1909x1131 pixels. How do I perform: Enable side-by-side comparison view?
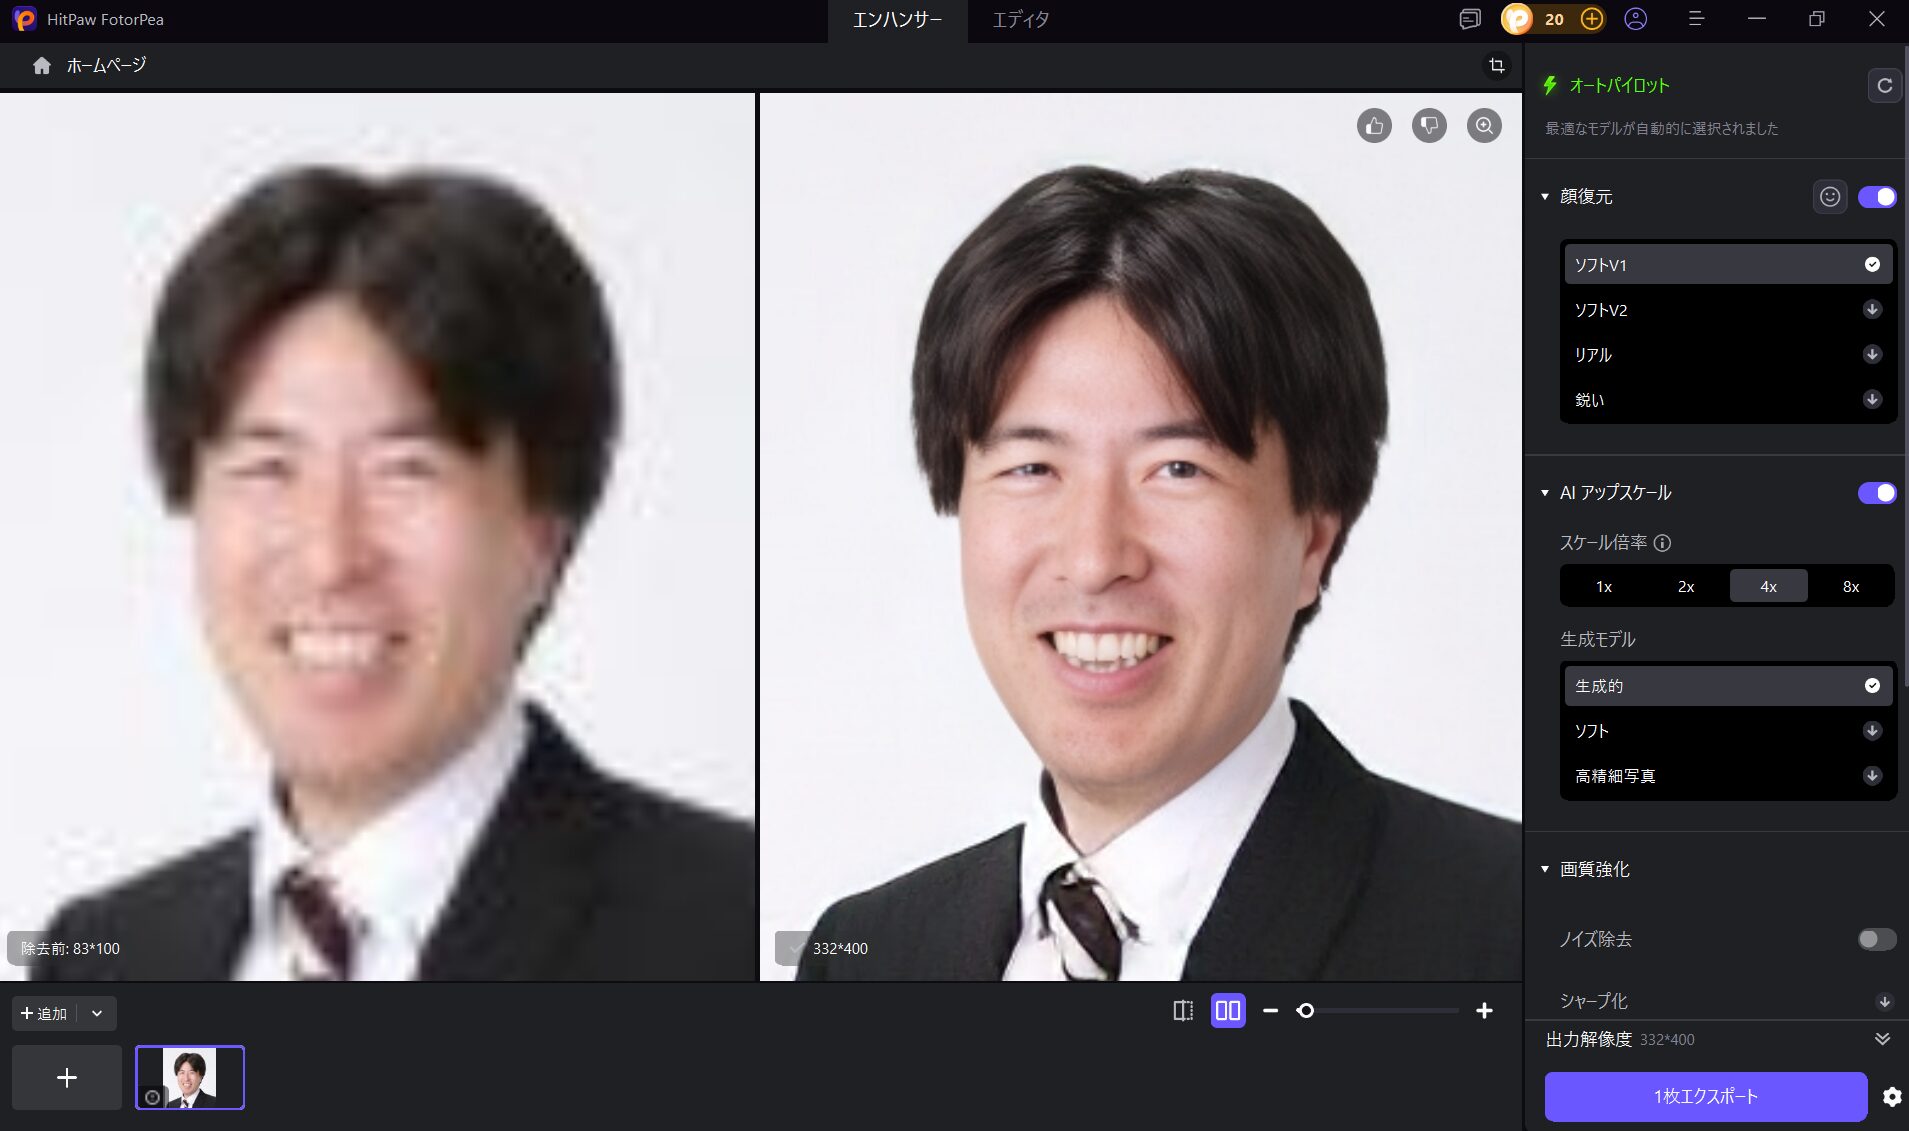point(1227,1011)
